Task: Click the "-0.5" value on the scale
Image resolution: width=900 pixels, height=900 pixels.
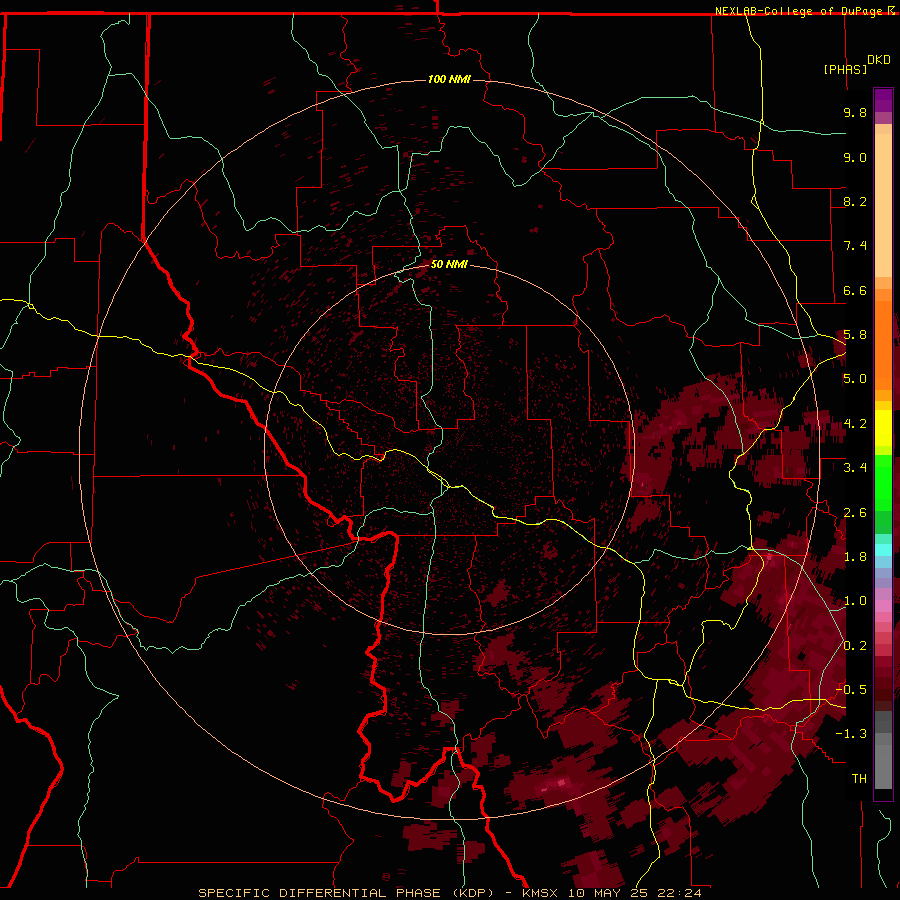Action: click(851, 690)
